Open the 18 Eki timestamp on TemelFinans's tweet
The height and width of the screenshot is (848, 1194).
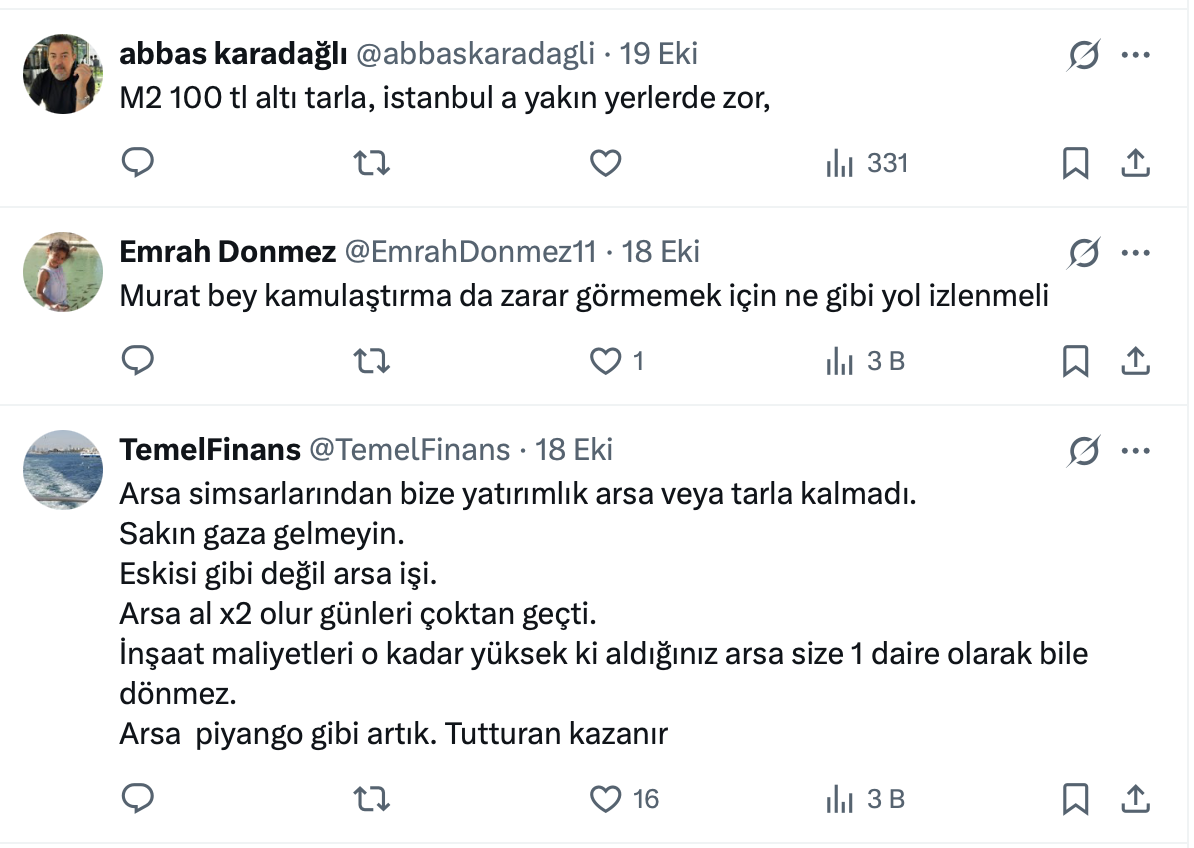point(575,450)
